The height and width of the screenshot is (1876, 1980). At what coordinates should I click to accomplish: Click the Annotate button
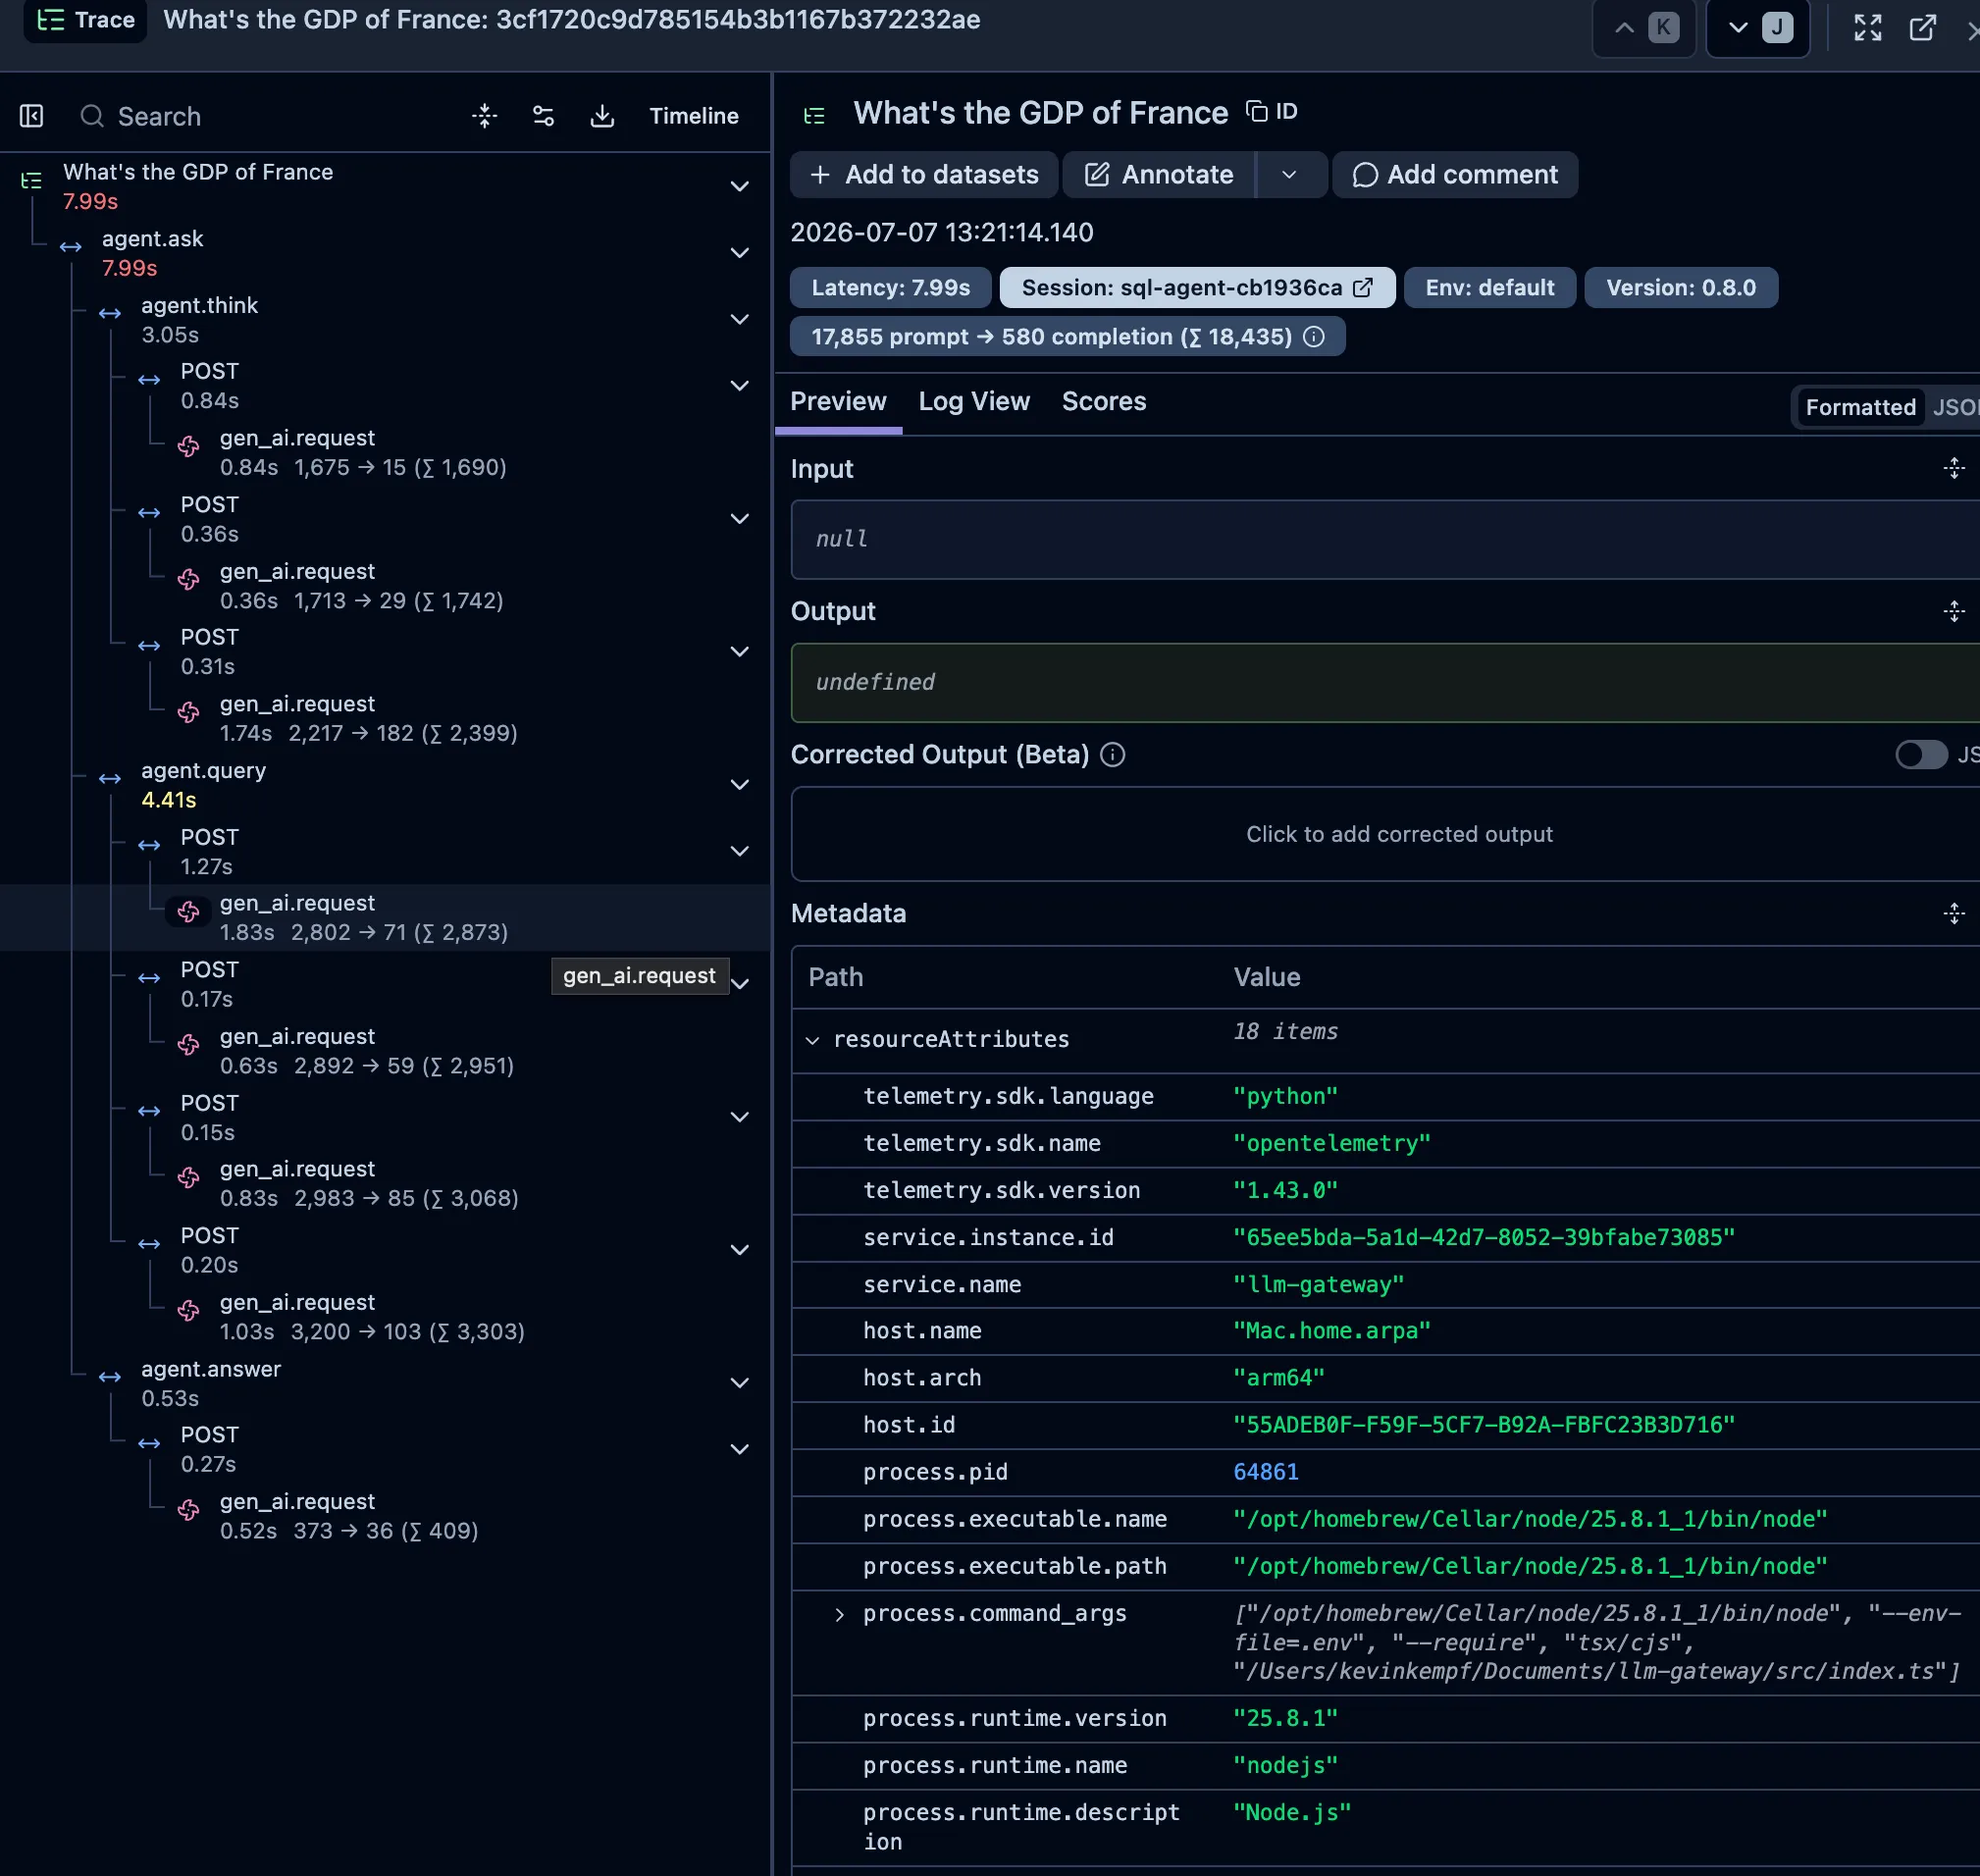point(1159,175)
